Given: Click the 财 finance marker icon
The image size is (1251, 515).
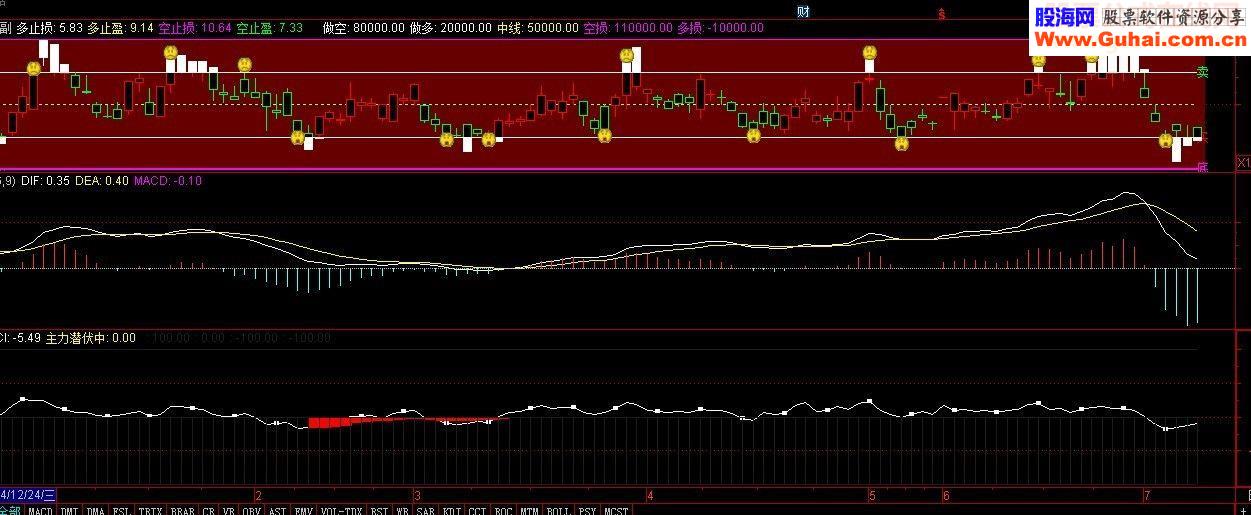Looking at the screenshot, I should (803, 12).
